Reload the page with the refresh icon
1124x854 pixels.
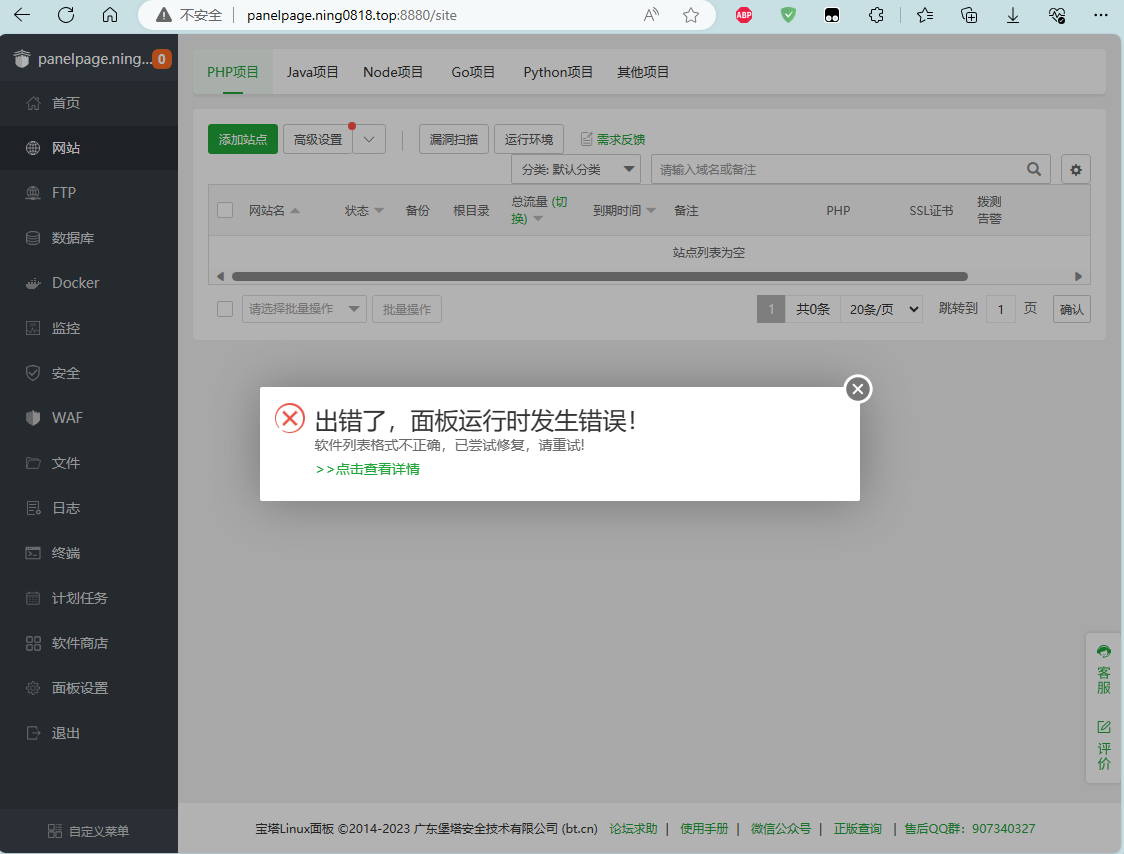click(x=66, y=15)
